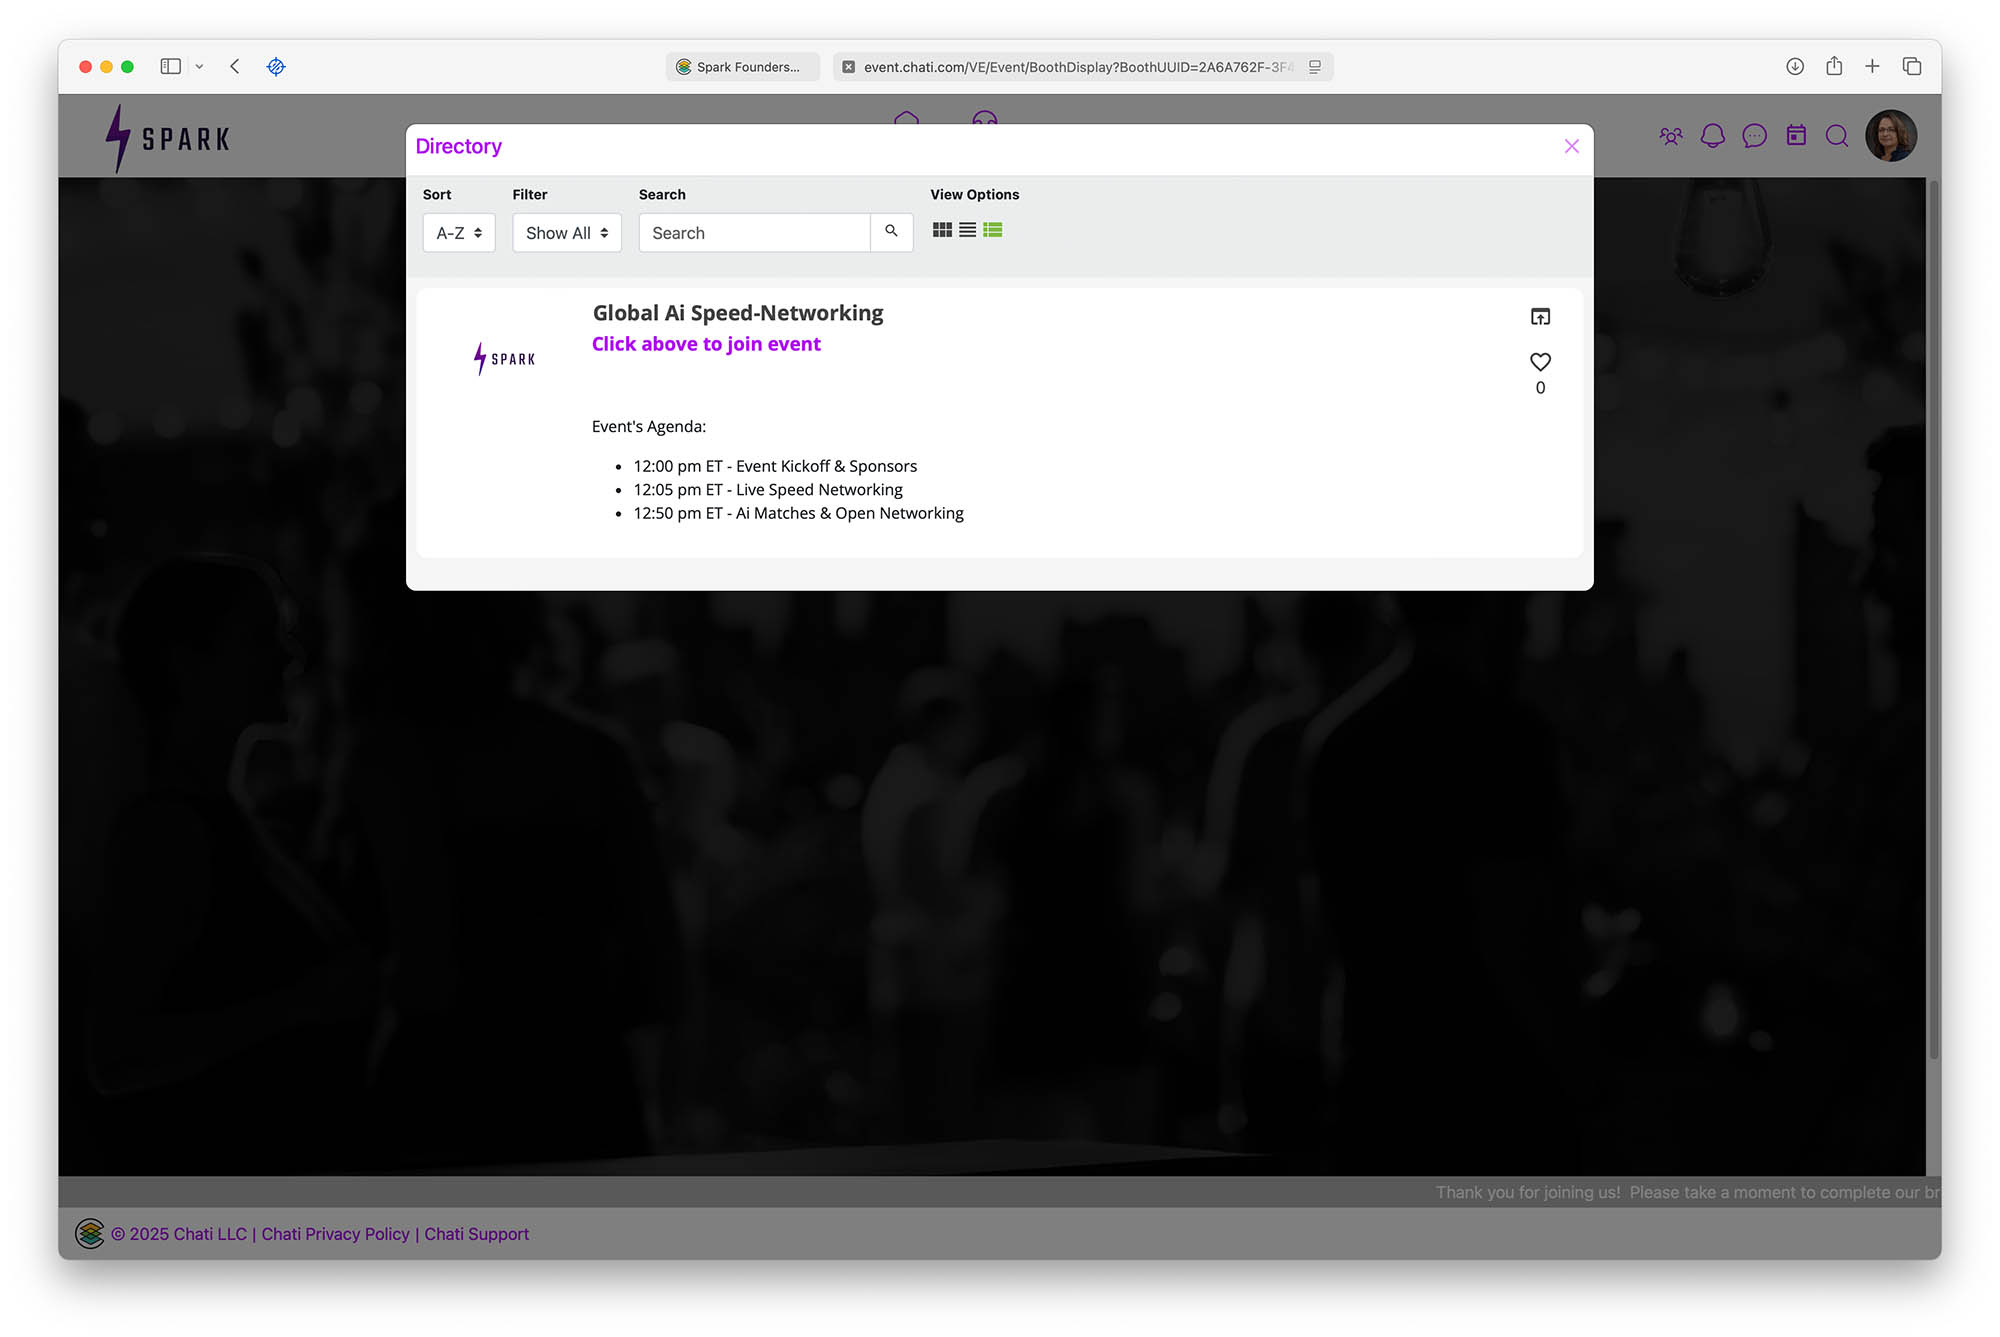Open the Sort A-Z dropdown
2000x1337 pixels.
[x=459, y=233]
